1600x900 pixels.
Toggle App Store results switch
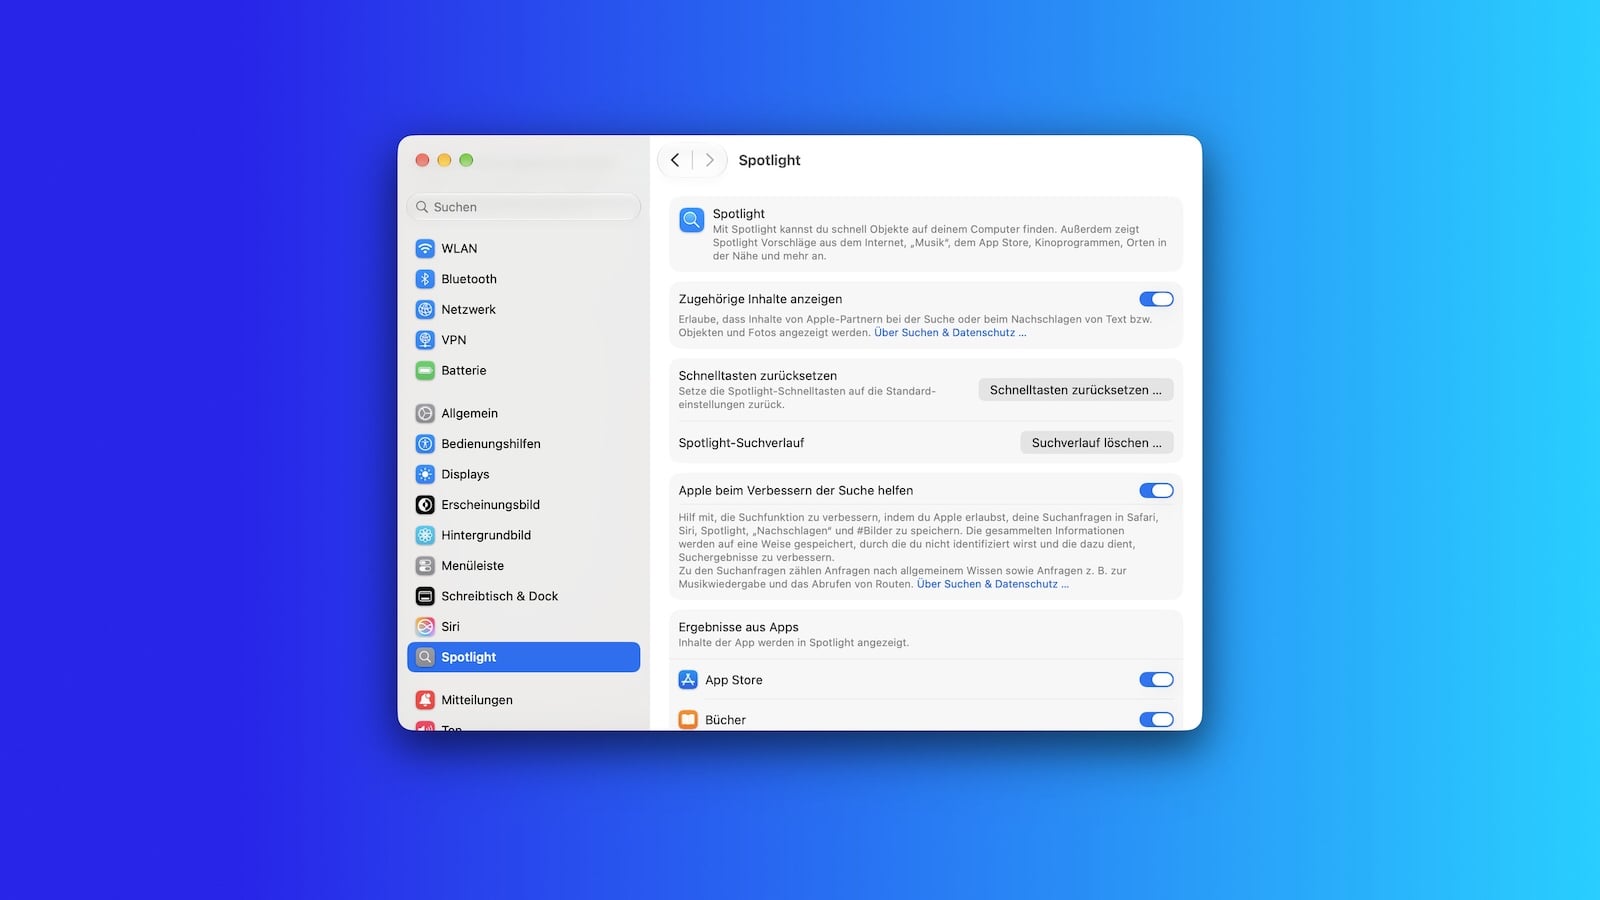1156,680
